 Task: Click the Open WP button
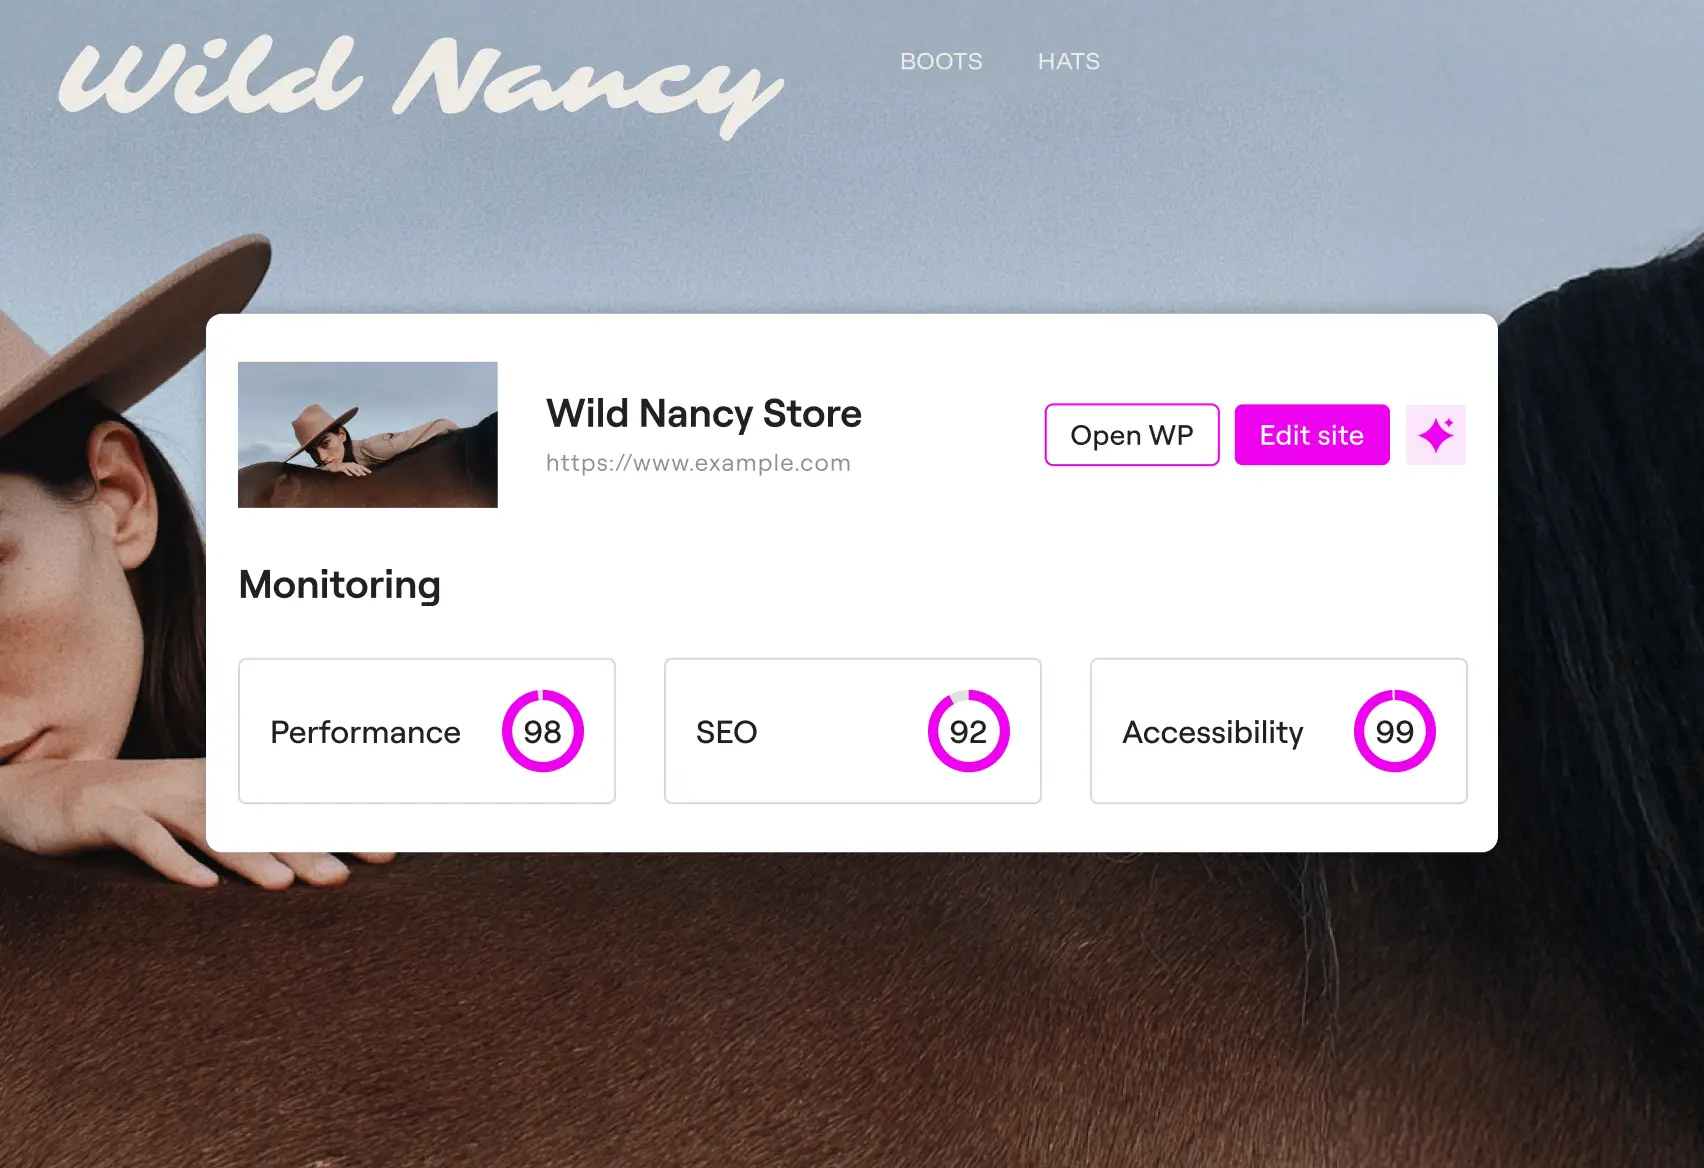pos(1132,435)
